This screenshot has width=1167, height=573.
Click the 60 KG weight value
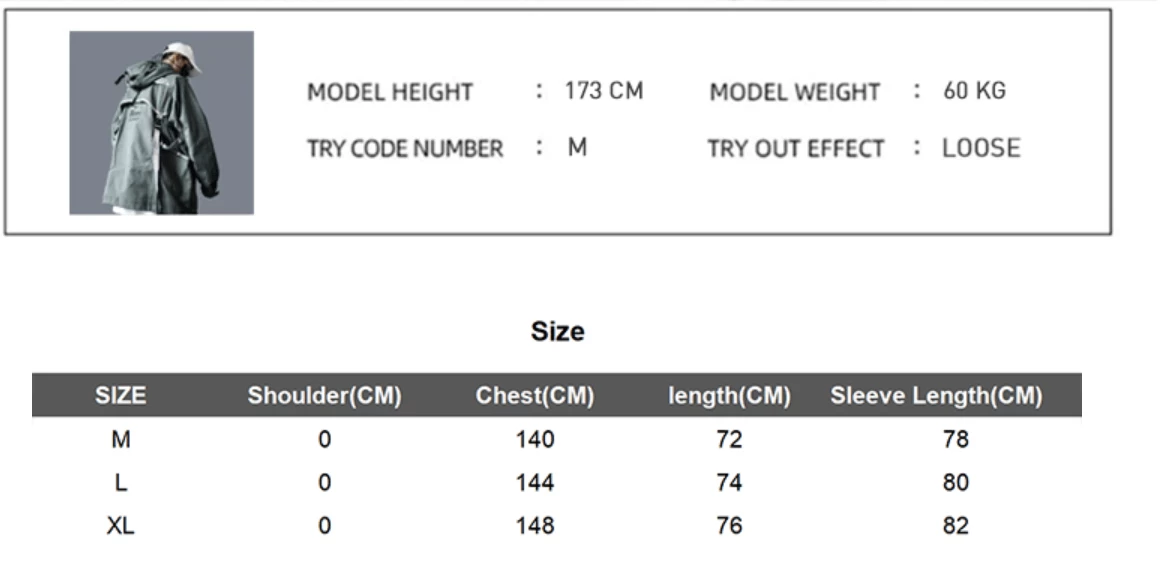pos(974,91)
